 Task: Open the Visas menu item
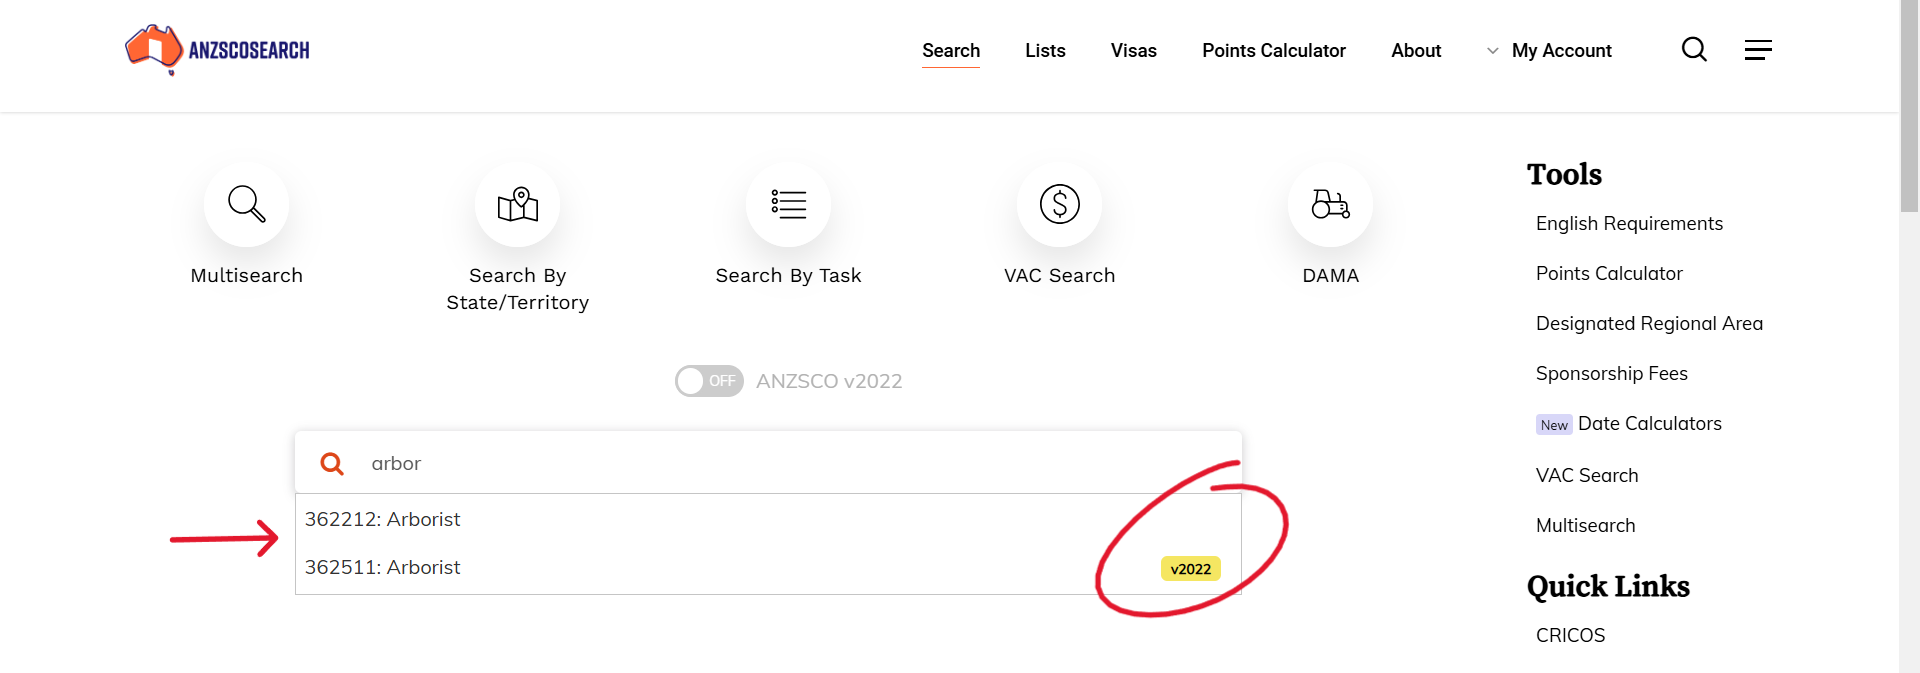pyautogui.click(x=1133, y=51)
